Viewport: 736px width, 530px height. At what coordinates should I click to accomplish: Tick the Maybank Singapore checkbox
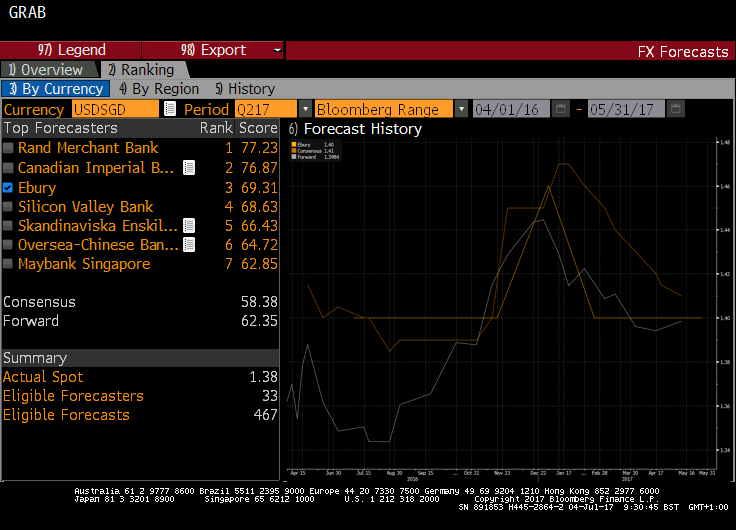(x=8, y=264)
